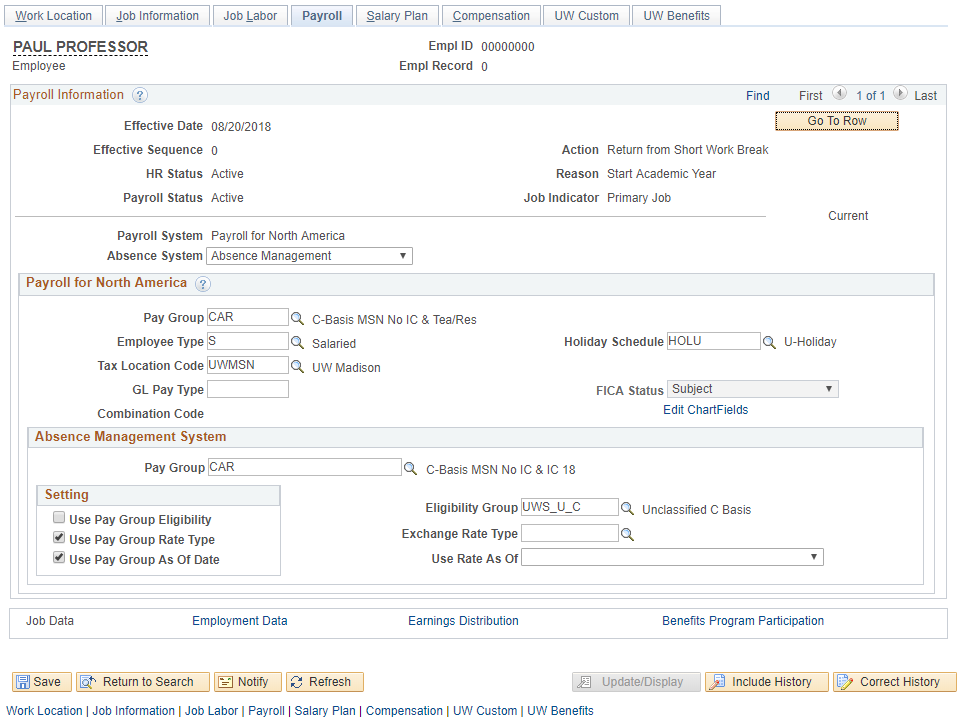Click the Tax Location Code field

[248, 365]
